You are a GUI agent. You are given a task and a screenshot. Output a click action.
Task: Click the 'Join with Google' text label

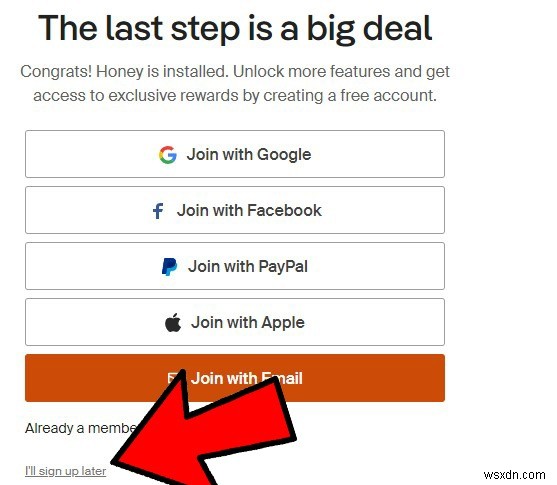[249, 155]
